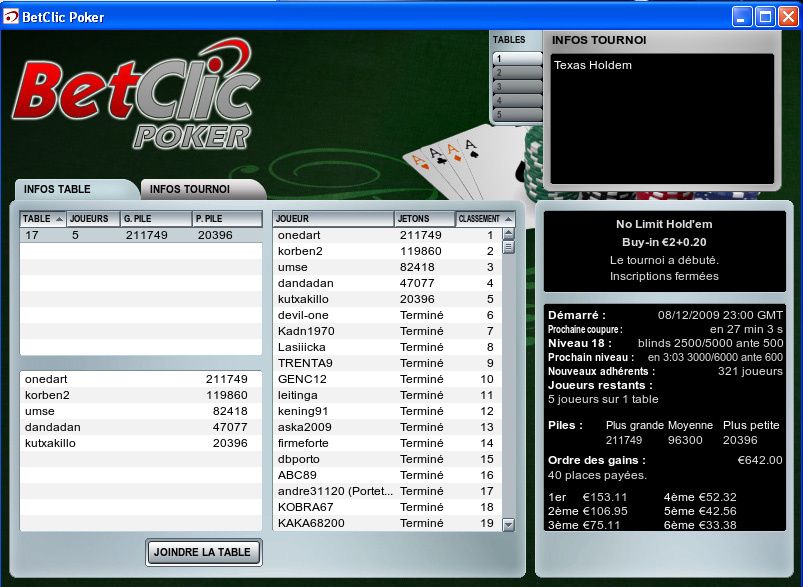
Task: Select umse row ranked classement 3
Action: click(387, 267)
